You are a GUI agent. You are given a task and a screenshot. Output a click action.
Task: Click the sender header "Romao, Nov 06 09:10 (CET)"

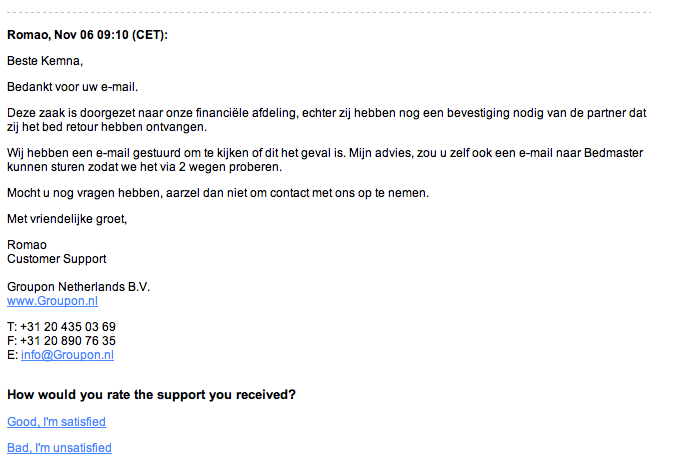pyautogui.click(x=88, y=35)
